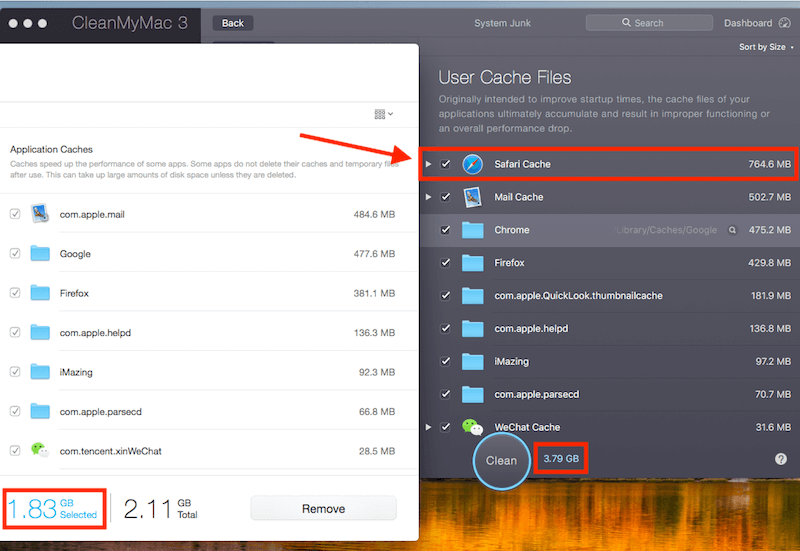
Task: Click the Safari Cache compass icon
Action: point(472,164)
